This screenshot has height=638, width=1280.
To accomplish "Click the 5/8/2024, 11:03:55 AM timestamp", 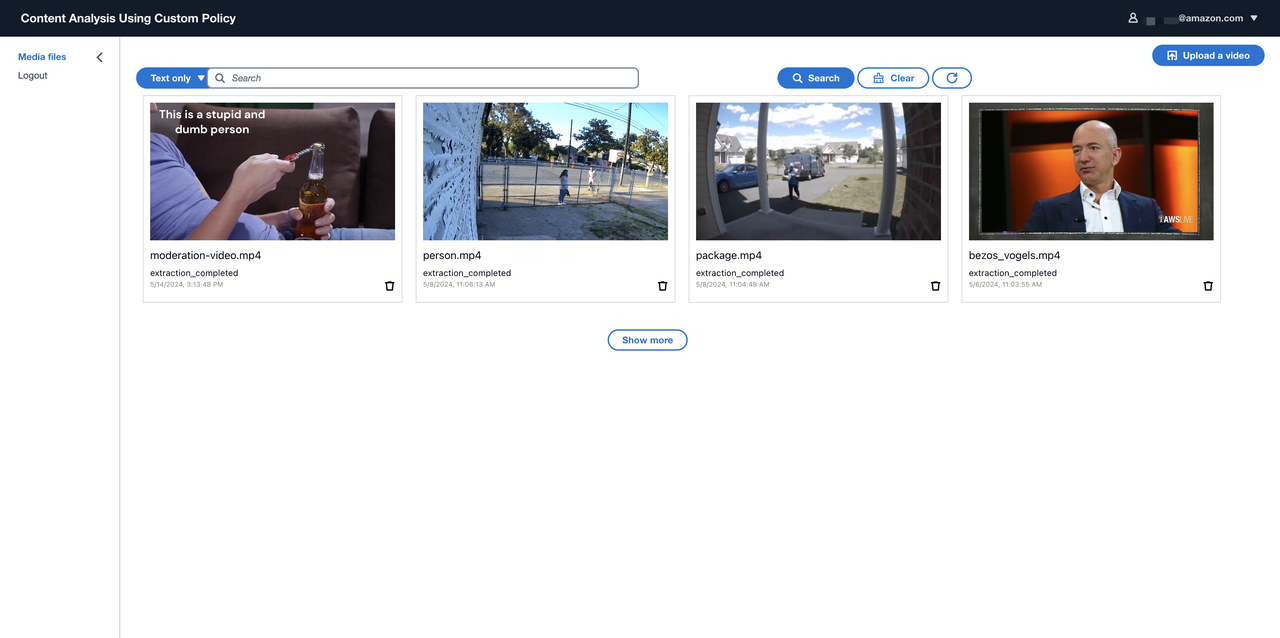I will click(x=1005, y=284).
